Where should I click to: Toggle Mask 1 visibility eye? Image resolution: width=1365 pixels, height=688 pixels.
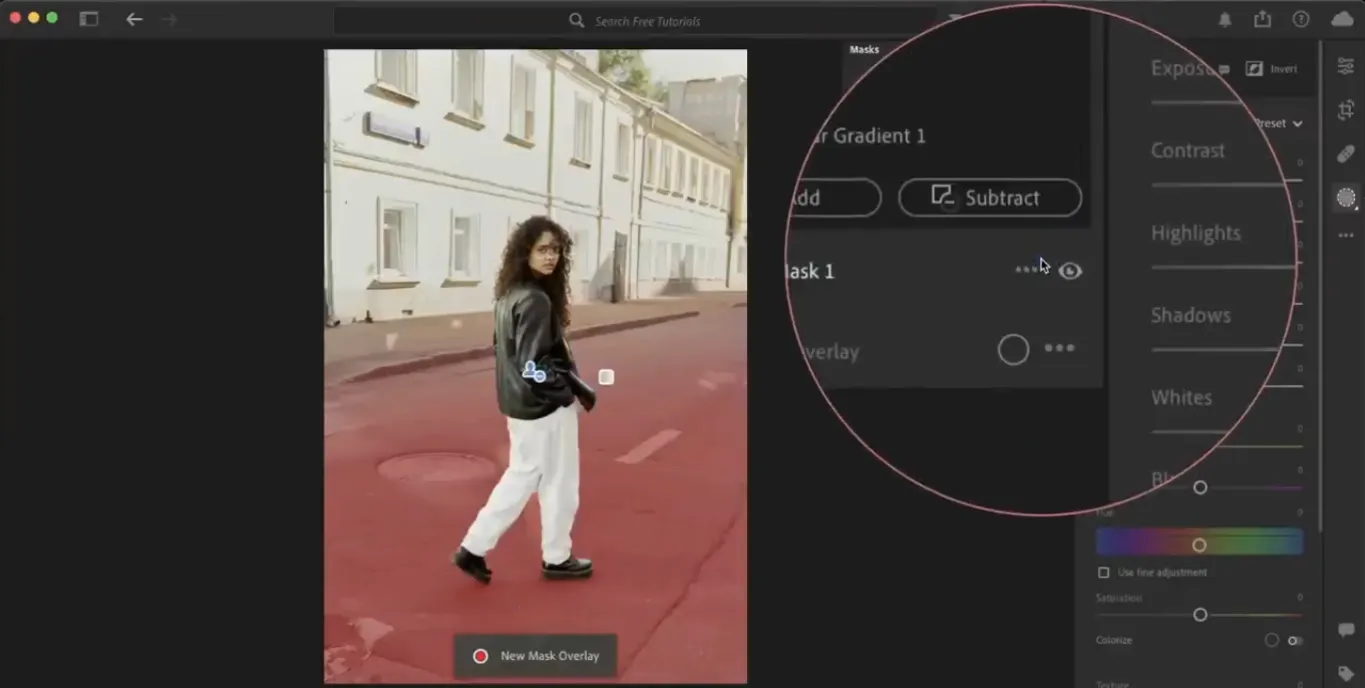click(1070, 271)
